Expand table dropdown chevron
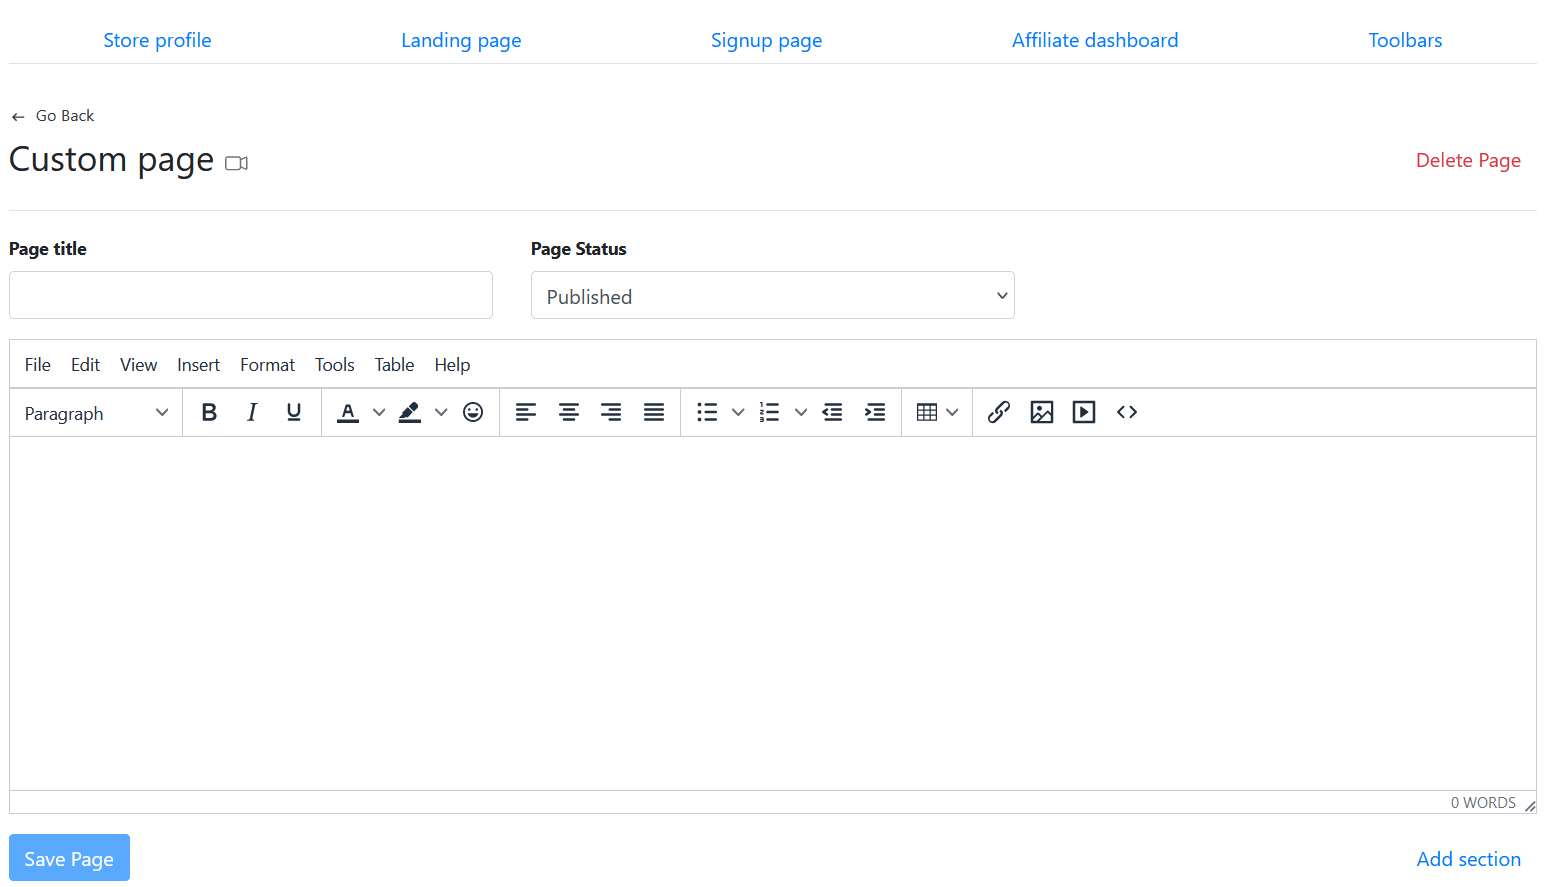Screen dimensions: 1545x887 click(x=952, y=412)
